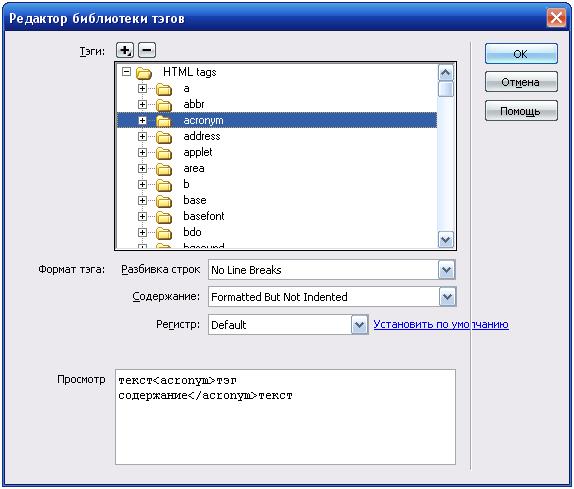Select the address tag label
574x489 pixels.
202,136
